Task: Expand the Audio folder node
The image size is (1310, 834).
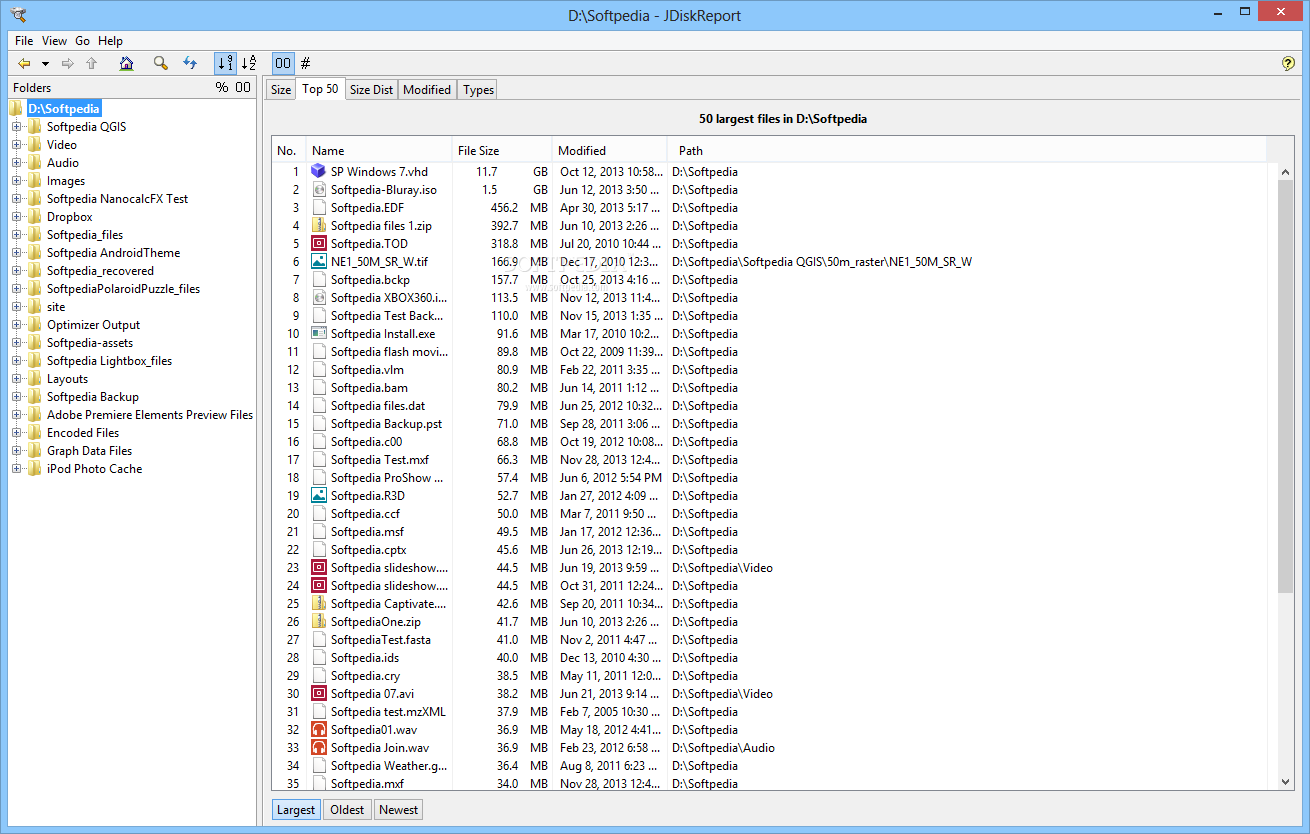Action: coord(16,163)
